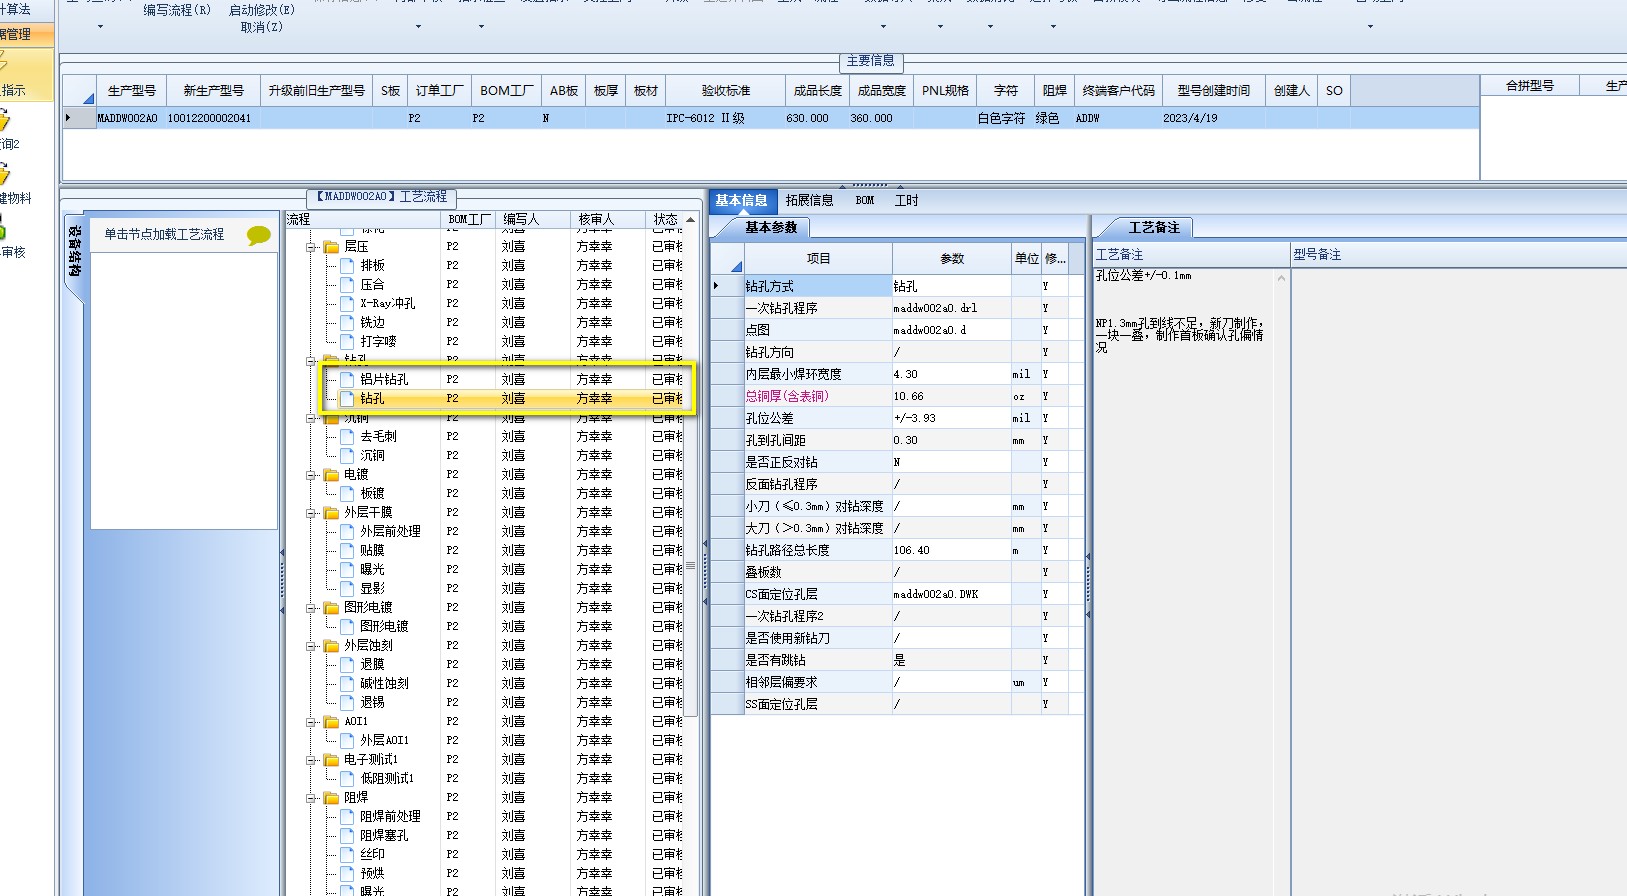The image size is (1627, 896).
Task: Click the 取消(Z) button
Action: point(262,27)
